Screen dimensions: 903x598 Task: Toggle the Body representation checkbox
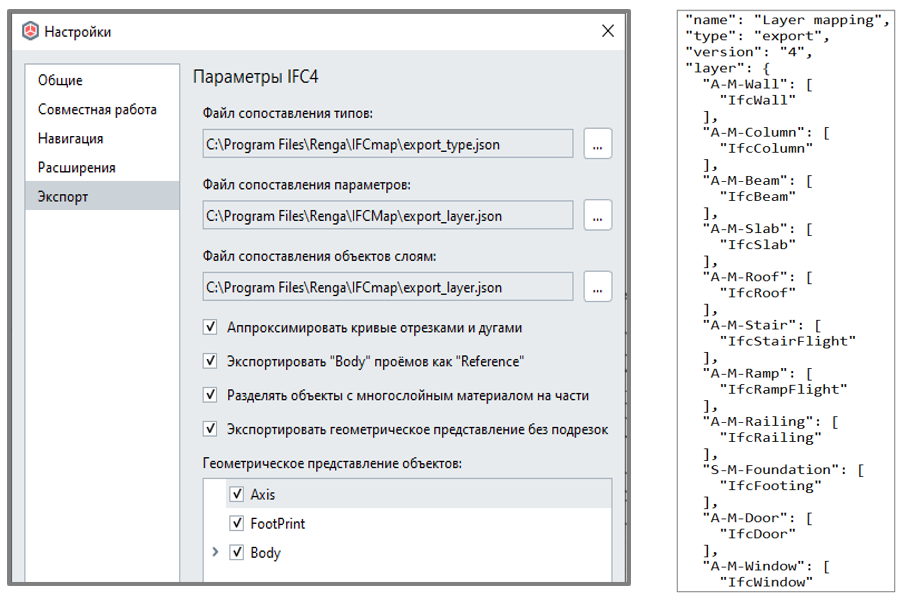click(236, 552)
